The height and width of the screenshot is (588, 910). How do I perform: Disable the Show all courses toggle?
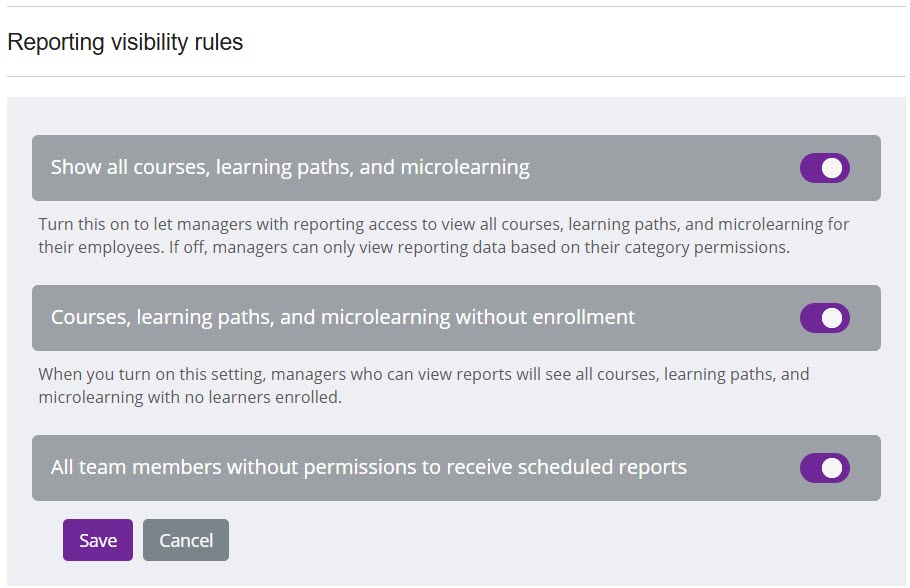(824, 168)
